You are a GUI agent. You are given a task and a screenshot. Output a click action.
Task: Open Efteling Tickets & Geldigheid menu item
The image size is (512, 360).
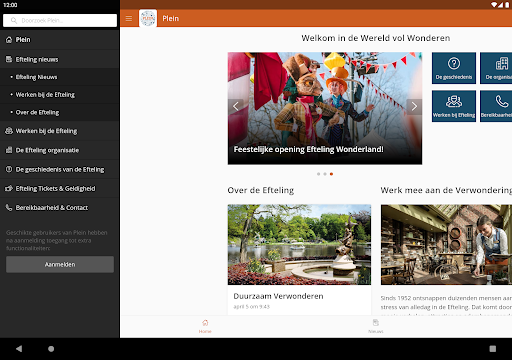[60, 189]
